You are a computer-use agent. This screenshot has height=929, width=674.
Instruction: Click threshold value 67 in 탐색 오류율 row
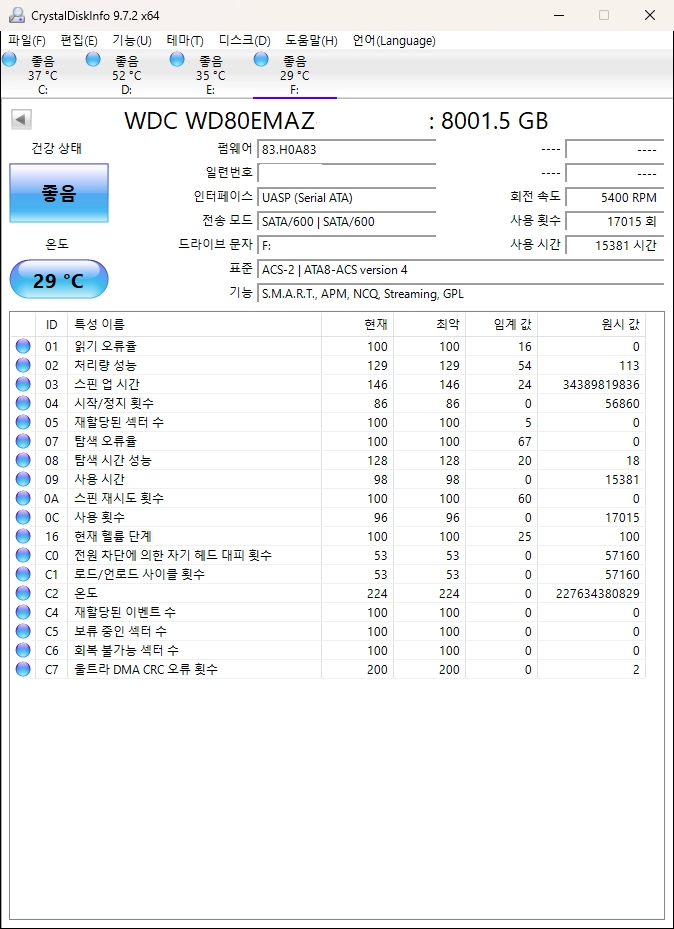point(524,441)
